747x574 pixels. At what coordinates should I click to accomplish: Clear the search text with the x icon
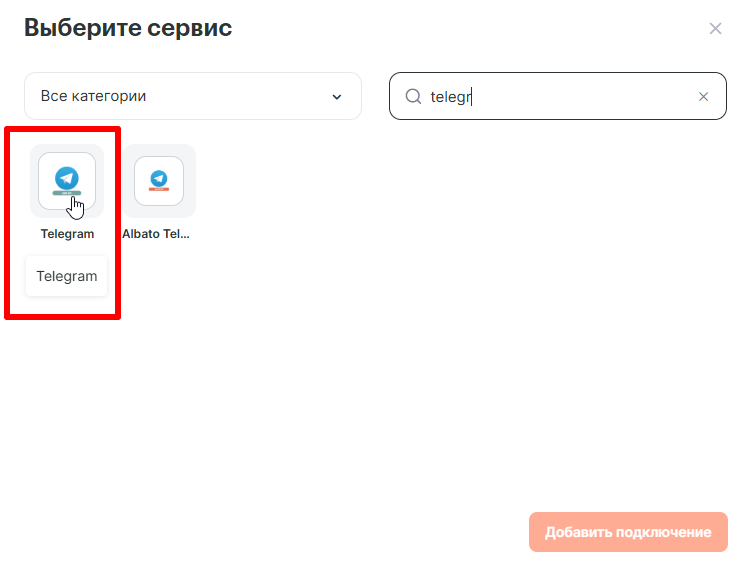703,97
